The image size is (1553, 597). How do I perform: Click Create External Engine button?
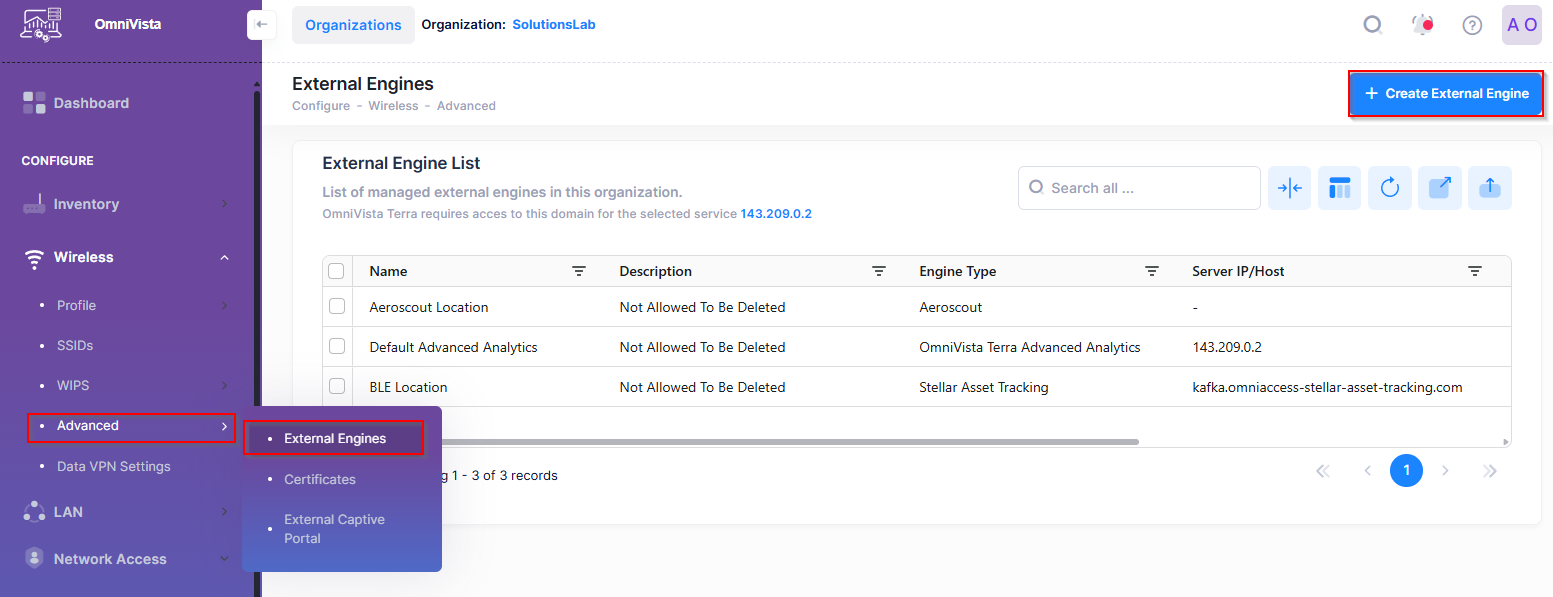[1445, 94]
